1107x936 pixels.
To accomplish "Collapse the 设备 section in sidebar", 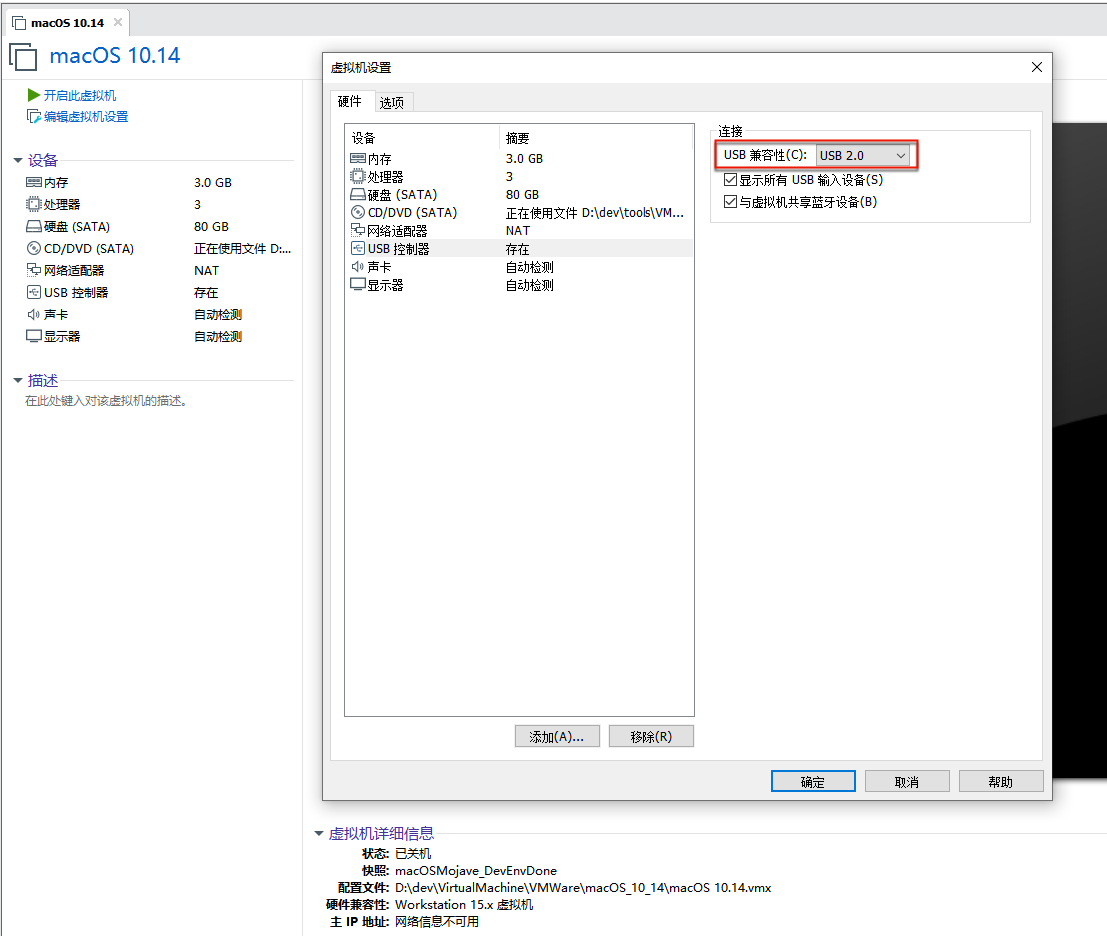I will click(18, 161).
